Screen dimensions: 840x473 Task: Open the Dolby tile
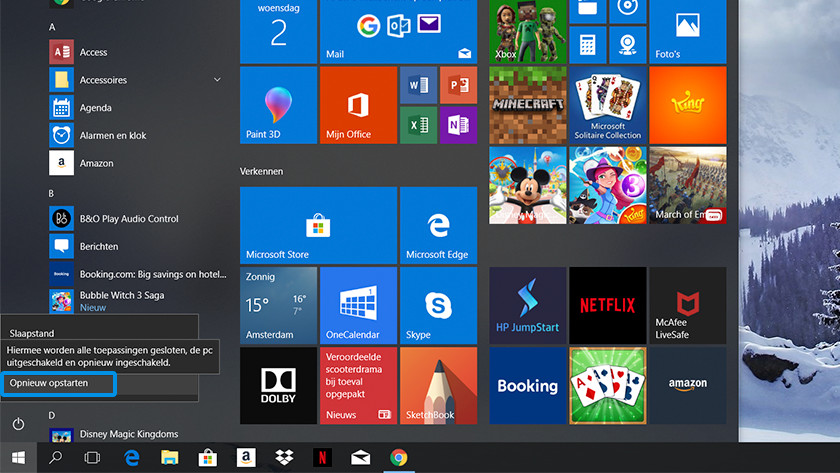pos(279,386)
